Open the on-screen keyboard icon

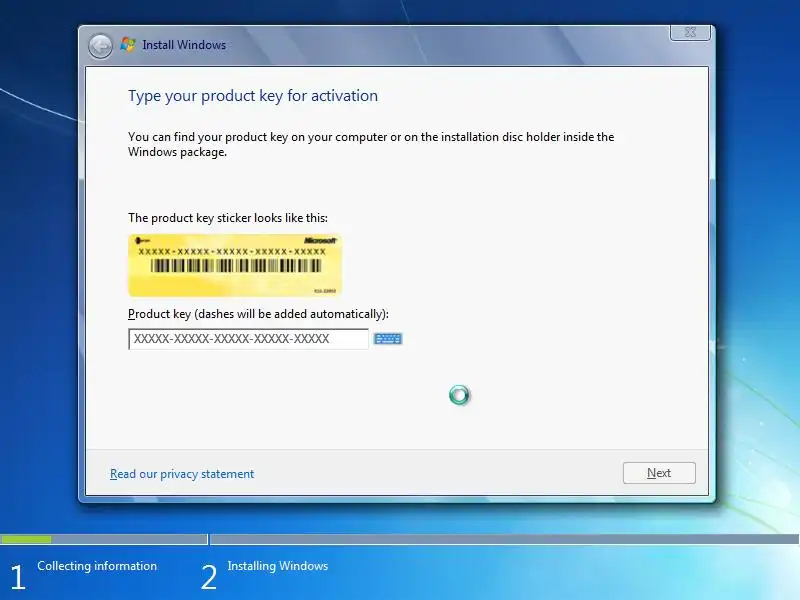[x=388, y=339]
